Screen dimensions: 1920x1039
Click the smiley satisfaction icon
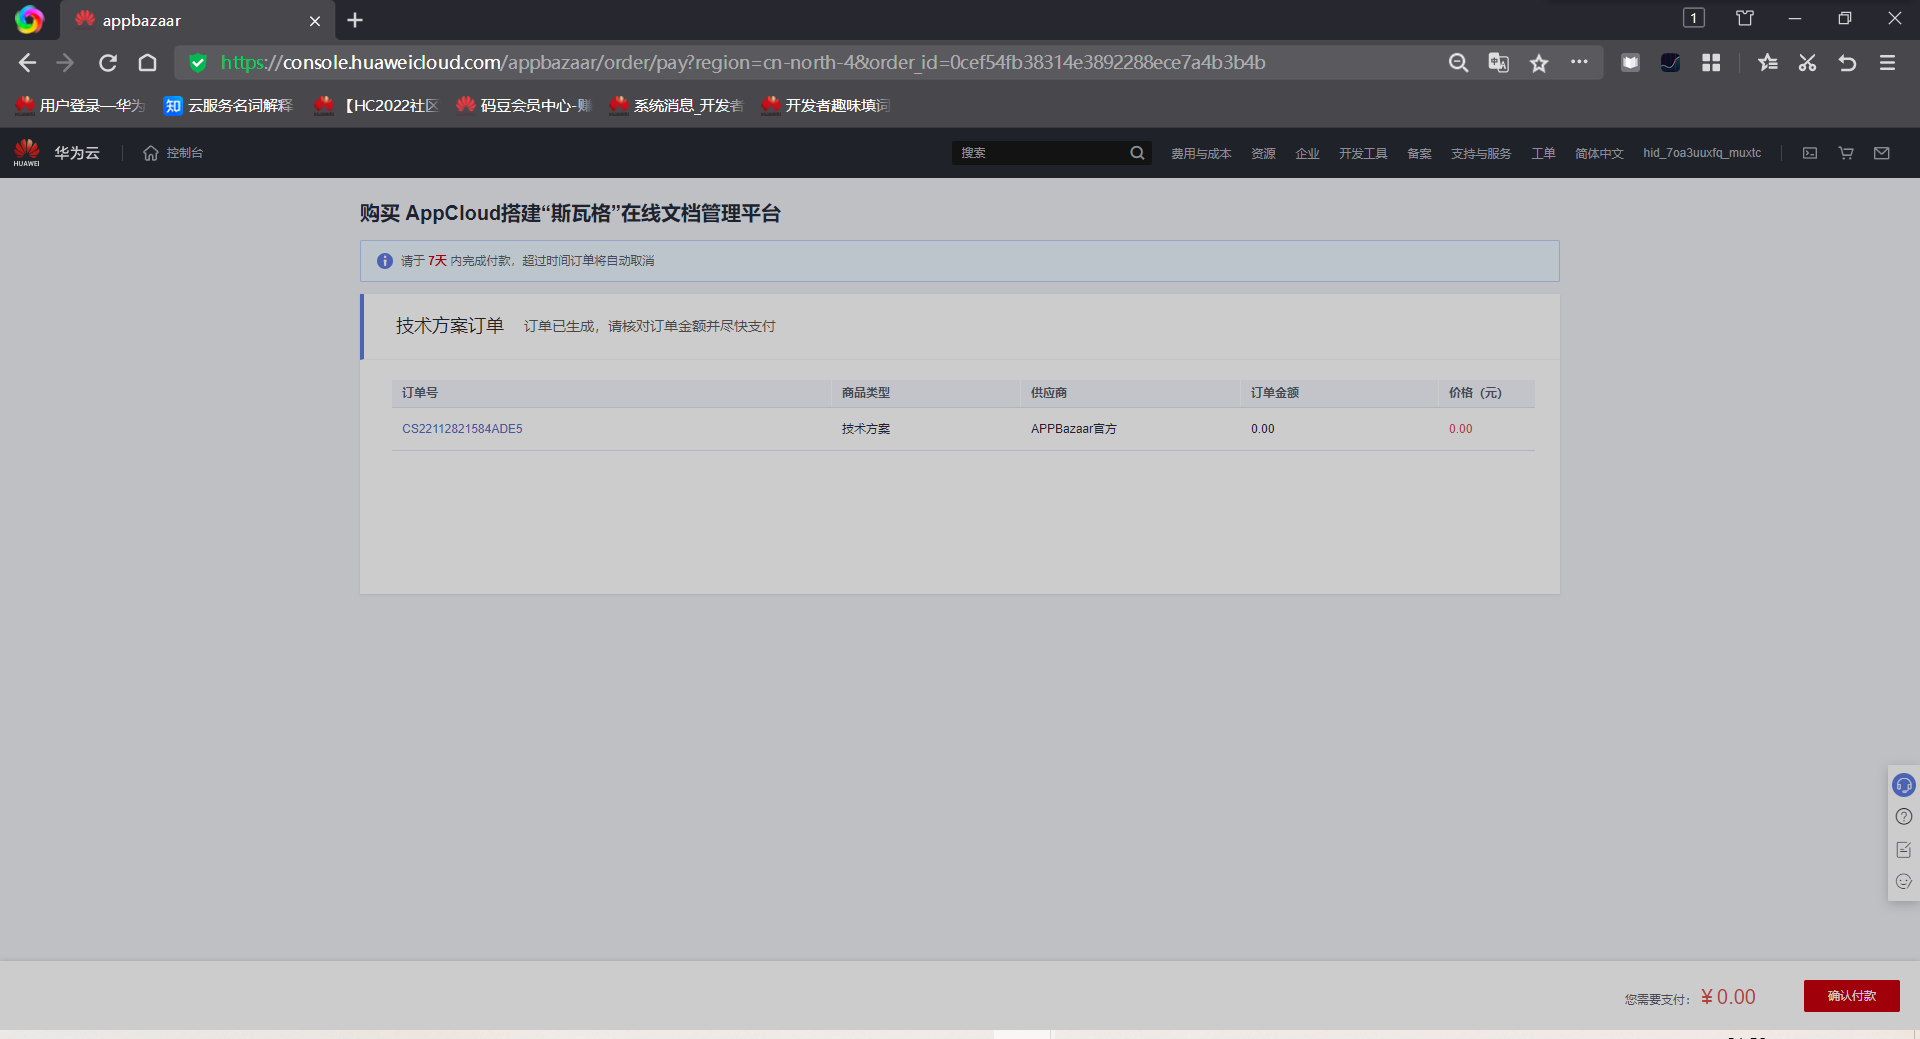(x=1904, y=881)
